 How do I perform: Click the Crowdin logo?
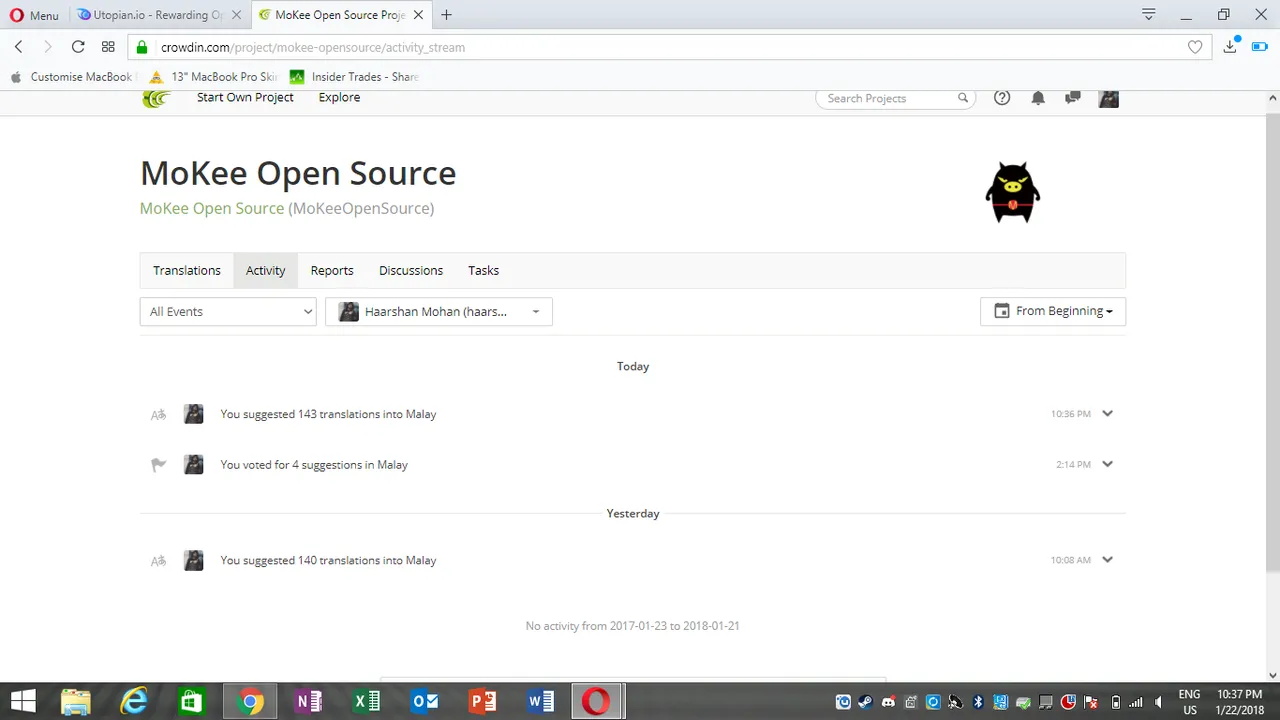click(156, 98)
